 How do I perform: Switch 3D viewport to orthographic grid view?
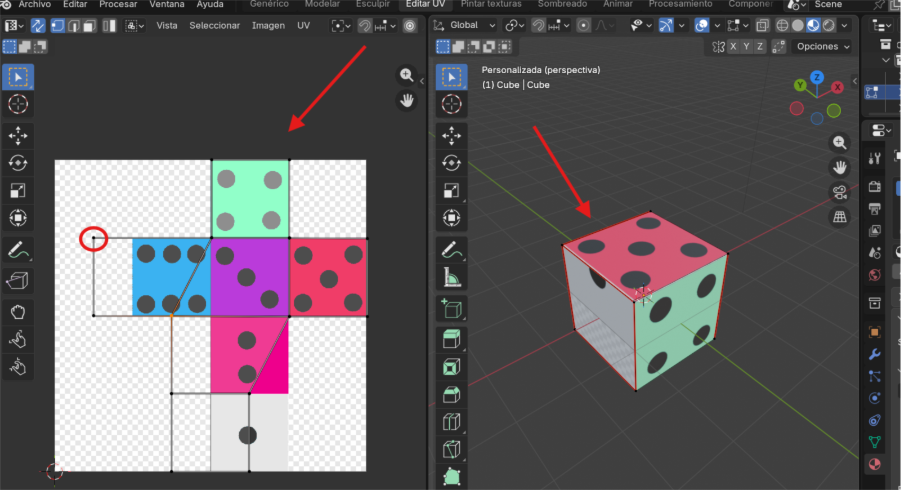click(x=840, y=216)
